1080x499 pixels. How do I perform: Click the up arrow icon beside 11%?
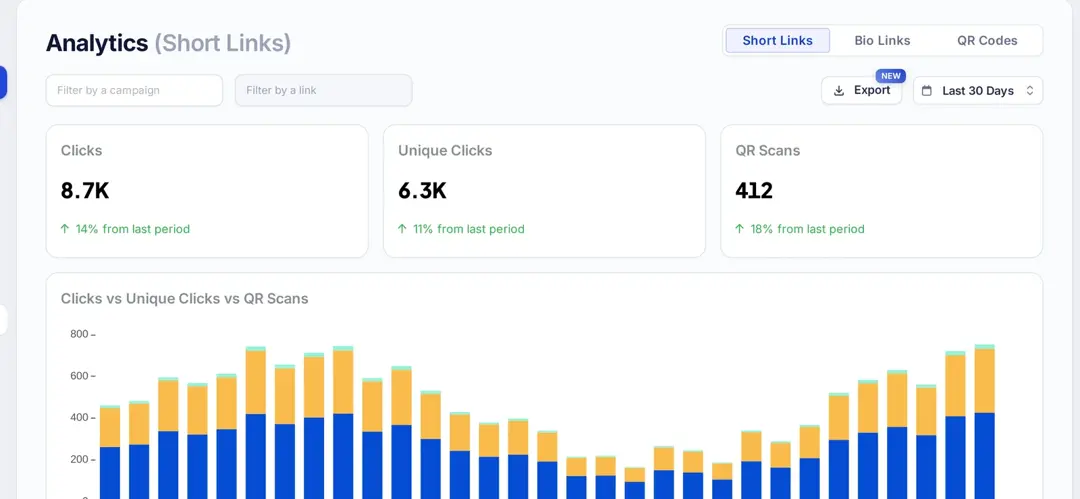(x=402, y=229)
